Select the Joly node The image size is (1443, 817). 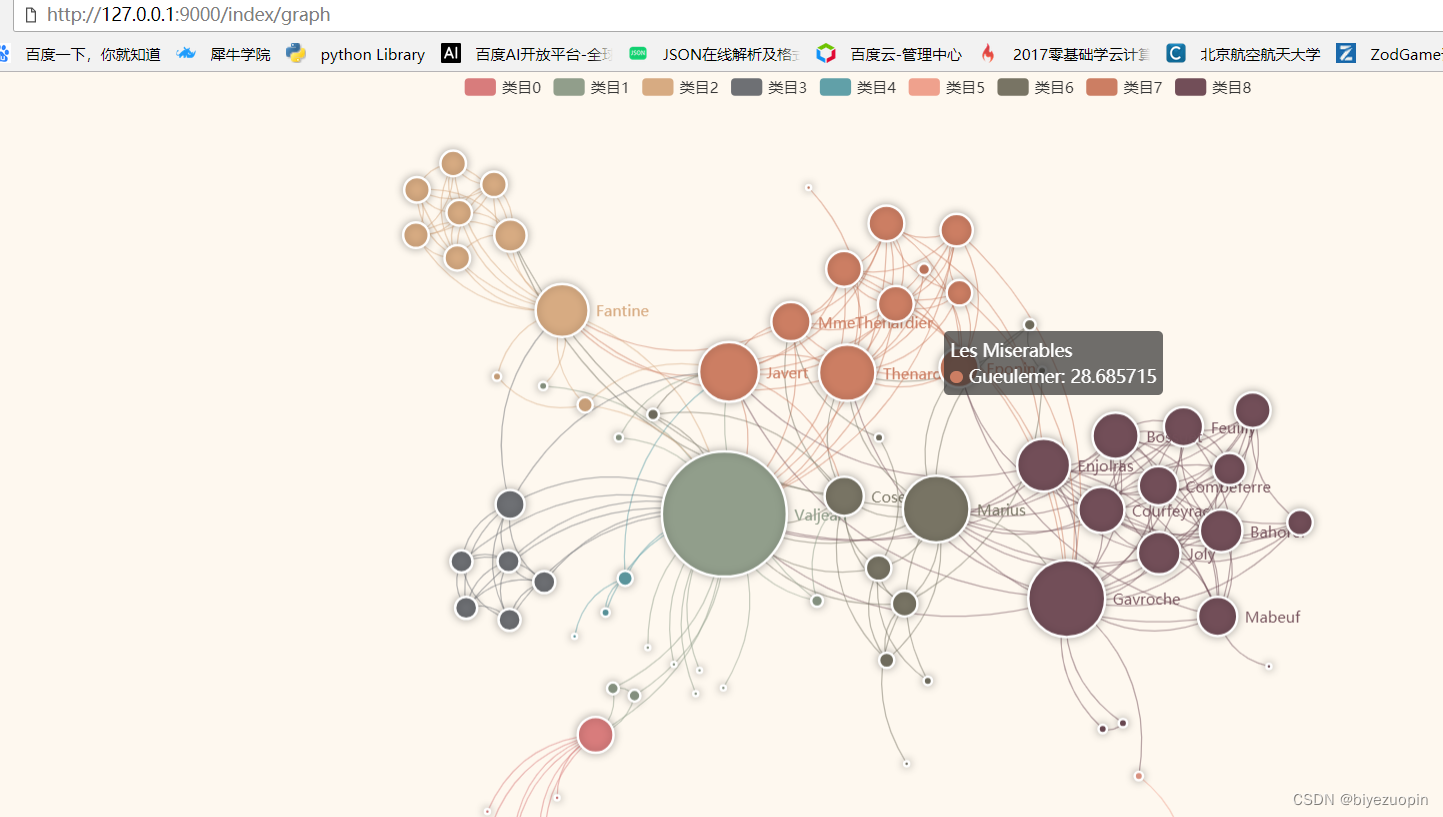coord(1159,553)
